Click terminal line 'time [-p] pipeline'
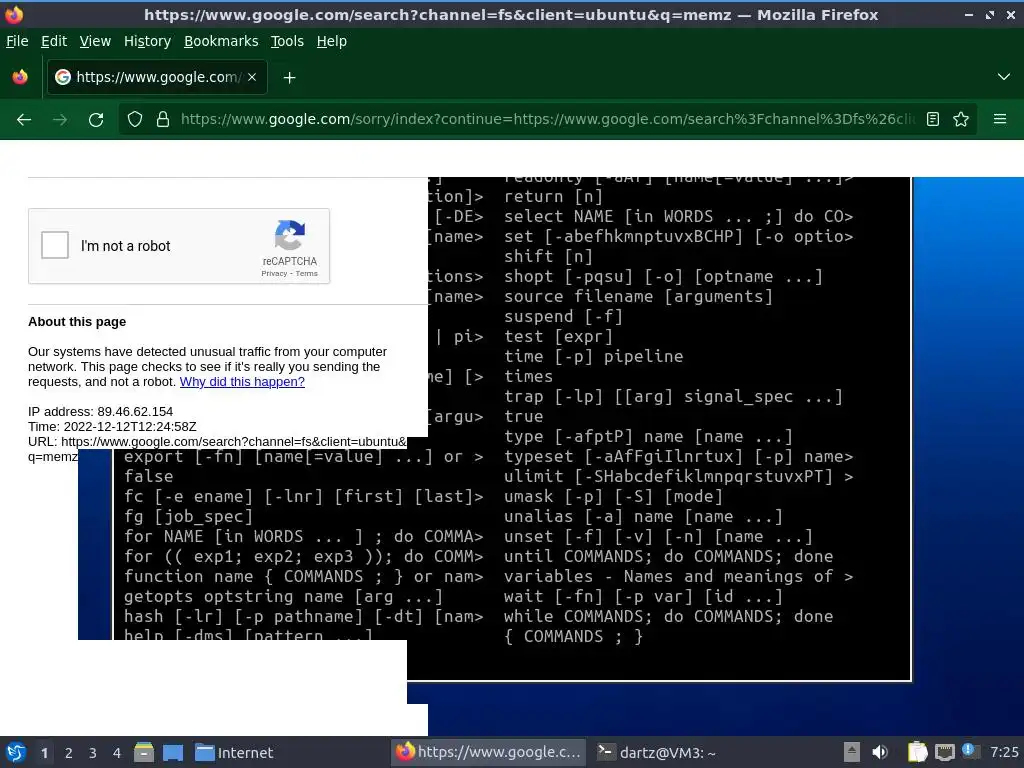Viewport: 1024px width, 768px height. click(594, 357)
